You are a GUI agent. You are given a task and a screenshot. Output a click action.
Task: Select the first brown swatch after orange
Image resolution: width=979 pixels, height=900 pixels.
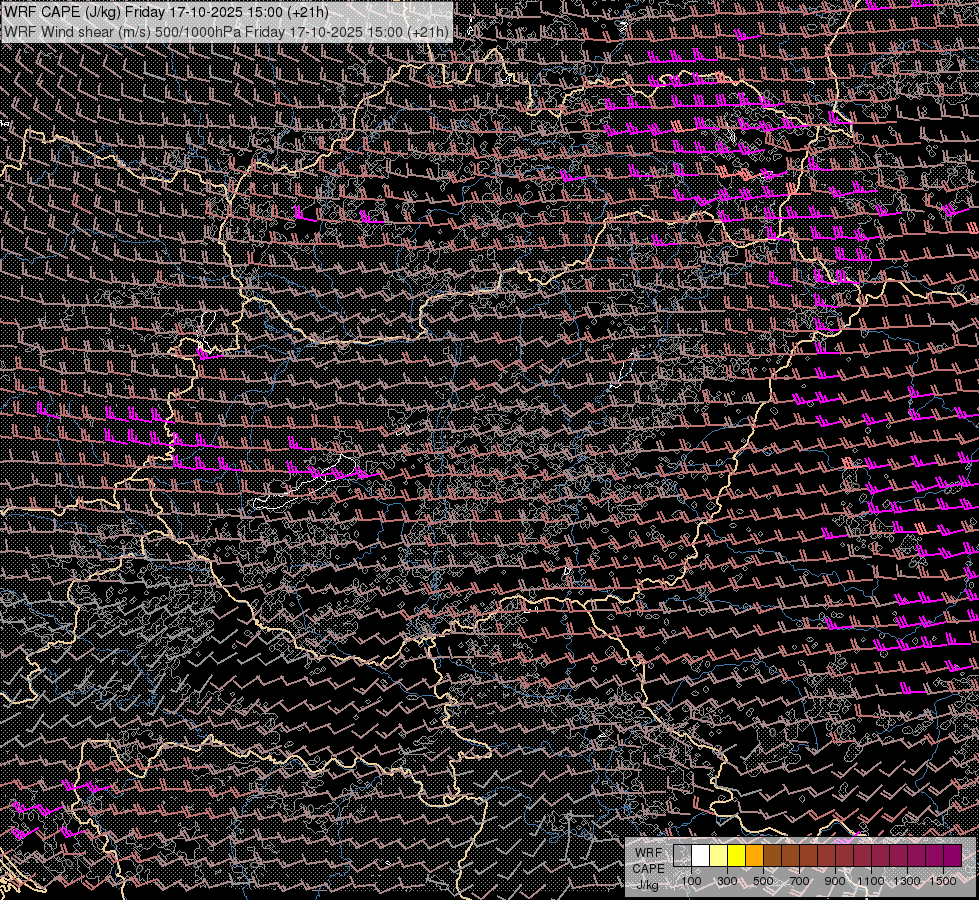pos(772,855)
